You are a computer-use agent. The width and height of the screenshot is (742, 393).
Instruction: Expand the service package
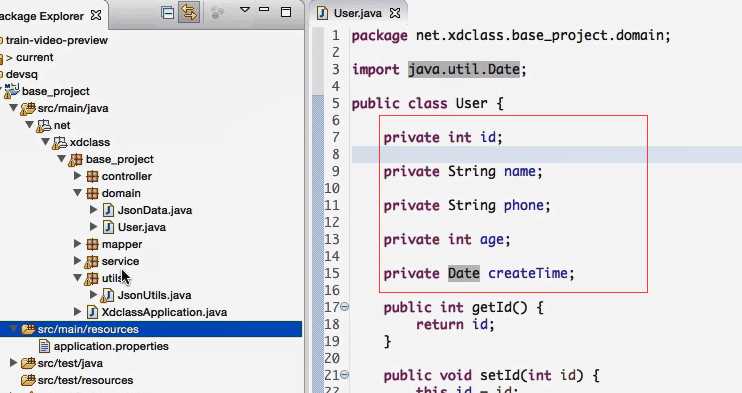coord(78,261)
